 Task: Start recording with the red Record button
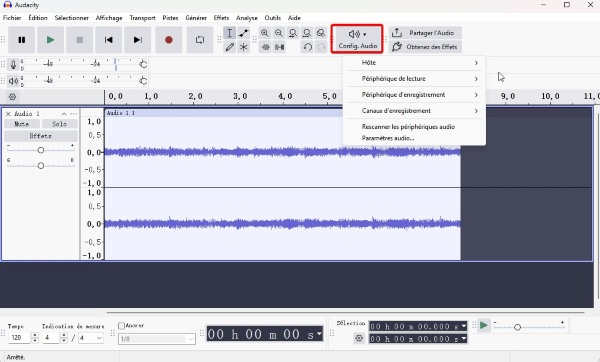pos(169,40)
